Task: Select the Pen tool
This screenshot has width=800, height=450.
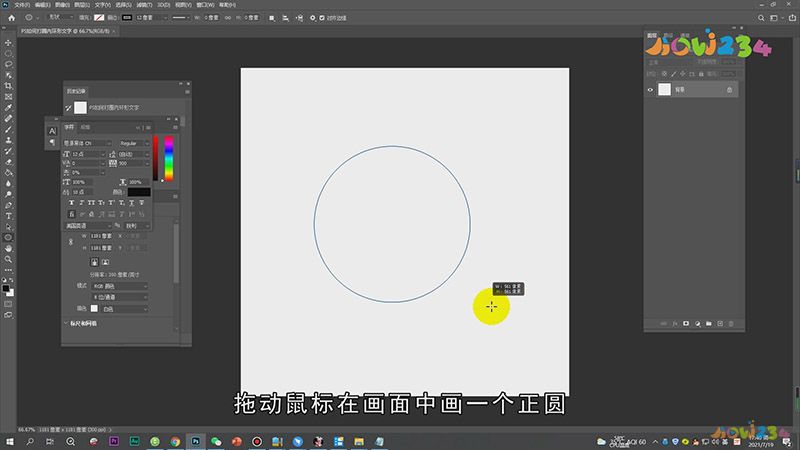Action: (x=8, y=205)
